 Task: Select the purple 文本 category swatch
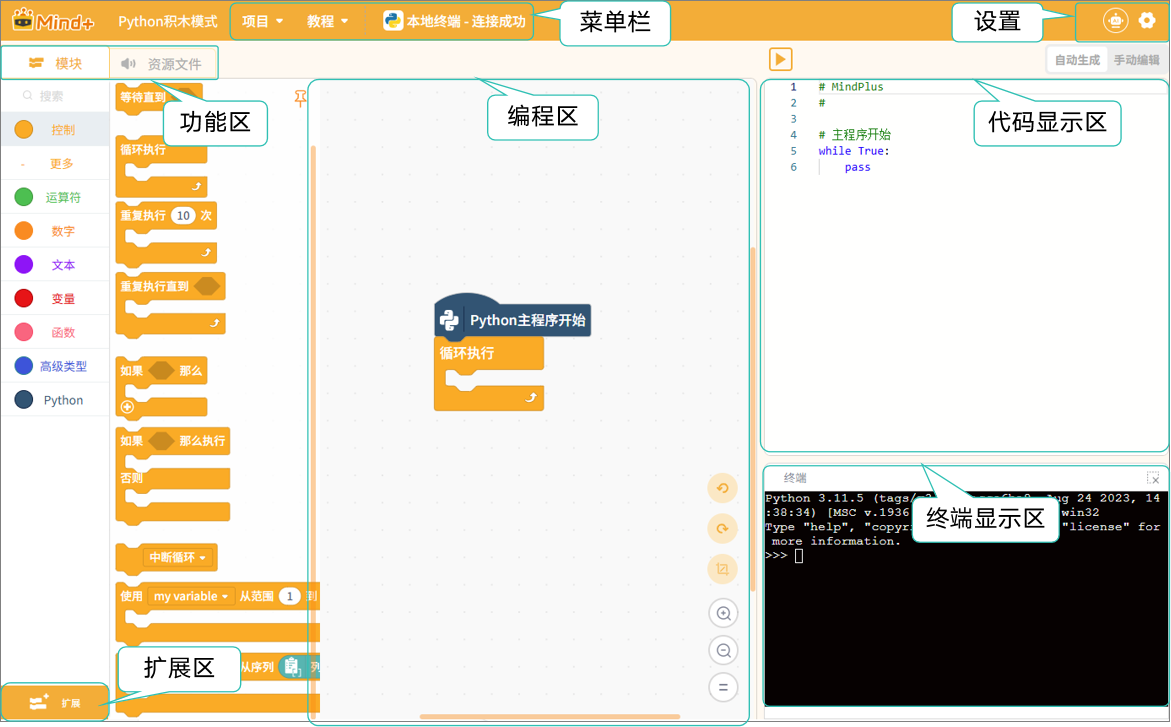point(24,265)
